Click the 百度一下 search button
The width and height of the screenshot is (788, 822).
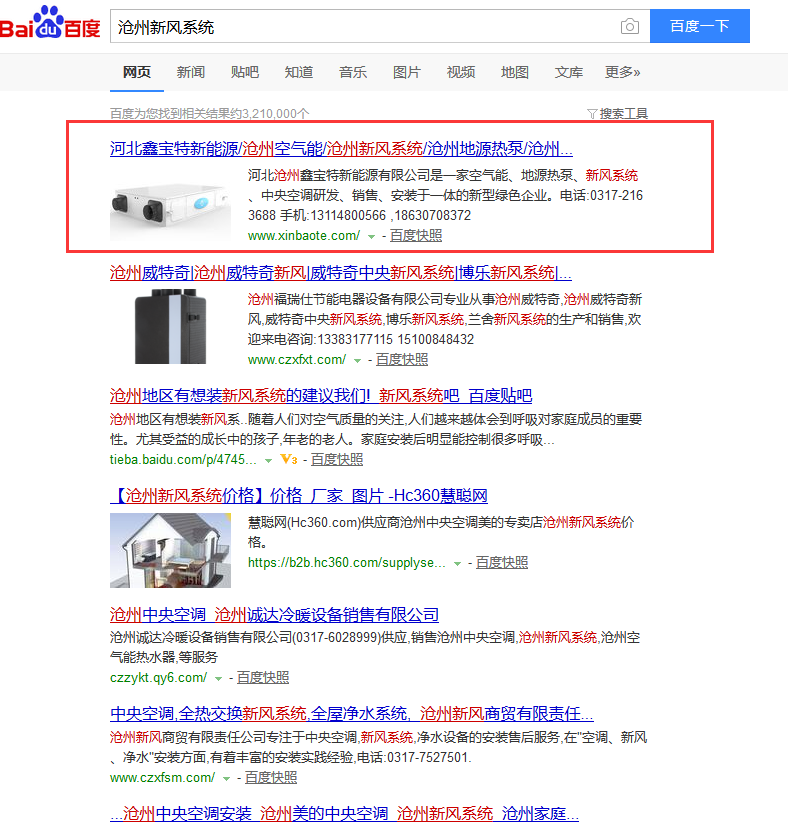[699, 26]
